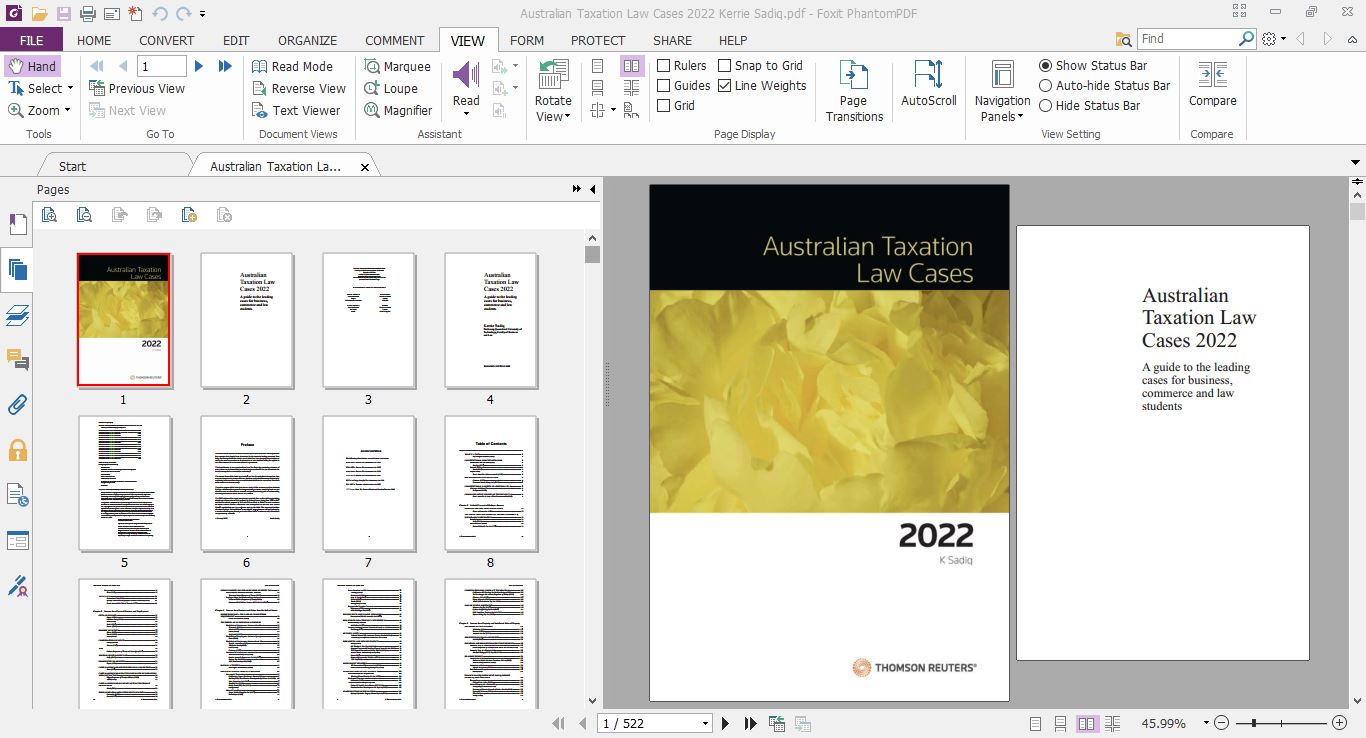Select Single Page display in ribbon
1366x738 pixels.
(598, 66)
